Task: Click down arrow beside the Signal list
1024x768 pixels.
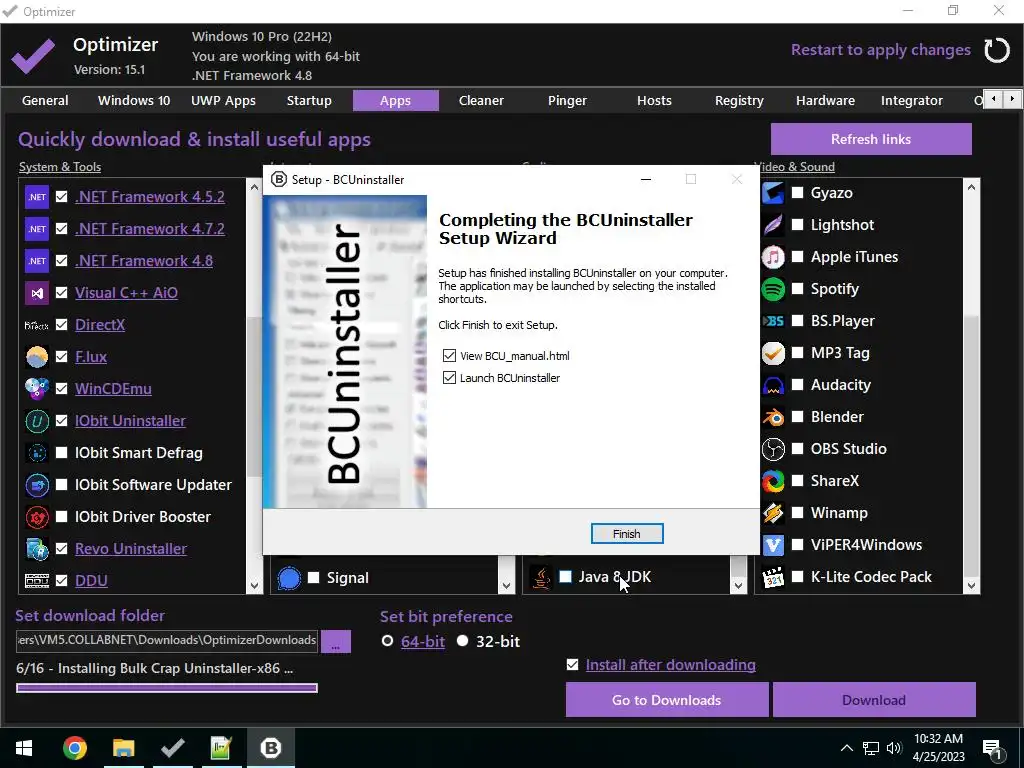Action: point(506,585)
